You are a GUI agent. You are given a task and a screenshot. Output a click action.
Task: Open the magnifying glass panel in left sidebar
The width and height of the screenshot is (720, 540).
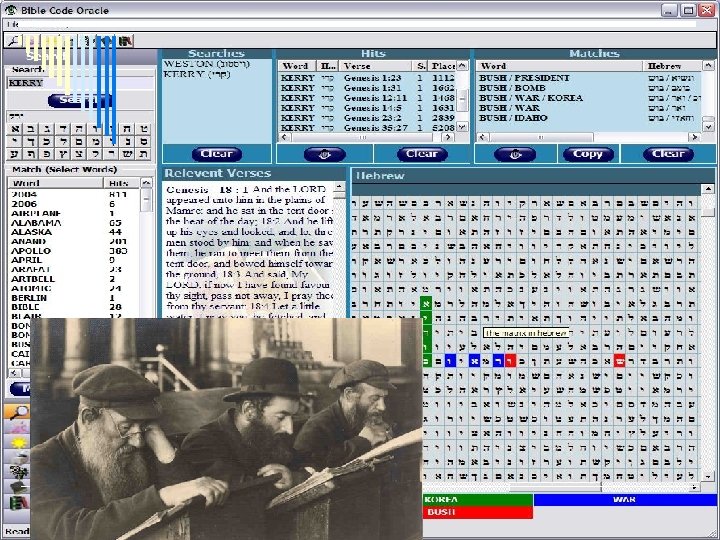click(x=17, y=412)
